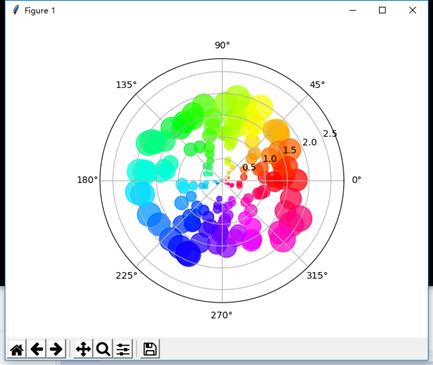The height and width of the screenshot is (365, 433).
Task: Click the 315° angle label
Action: coord(317,275)
